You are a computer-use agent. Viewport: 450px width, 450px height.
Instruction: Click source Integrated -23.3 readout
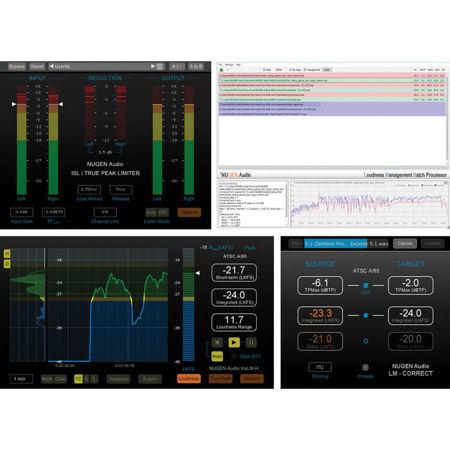click(x=320, y=315)
